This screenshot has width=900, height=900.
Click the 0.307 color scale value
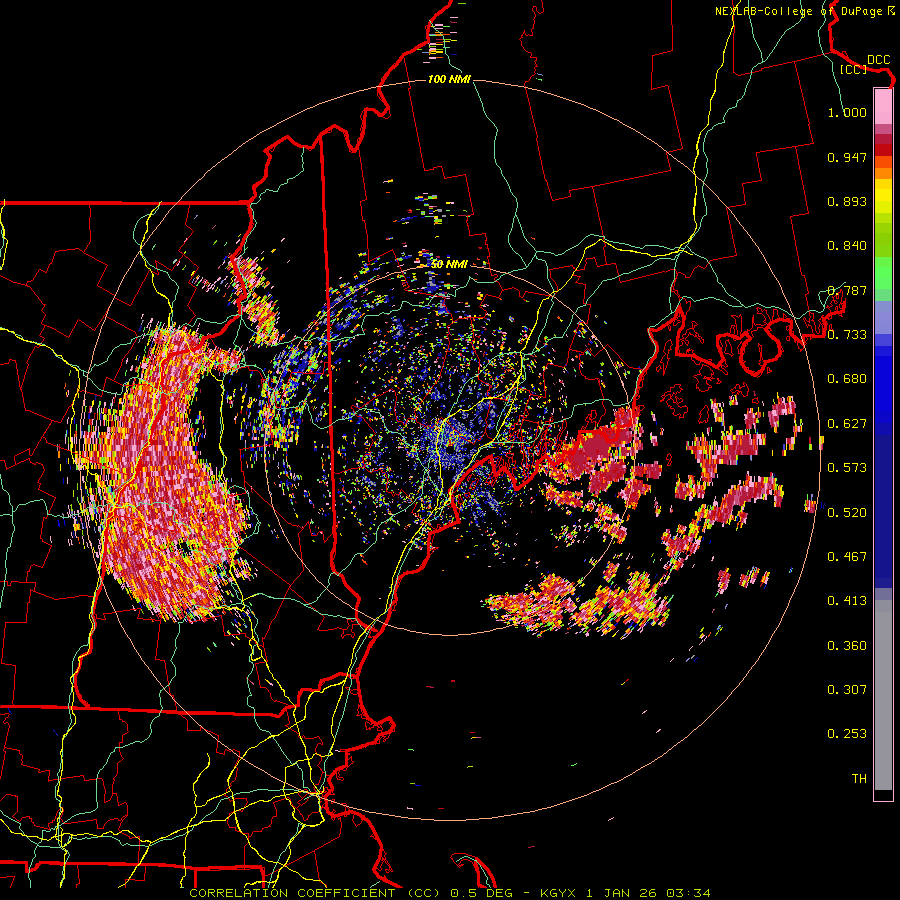tap(847, 690)
